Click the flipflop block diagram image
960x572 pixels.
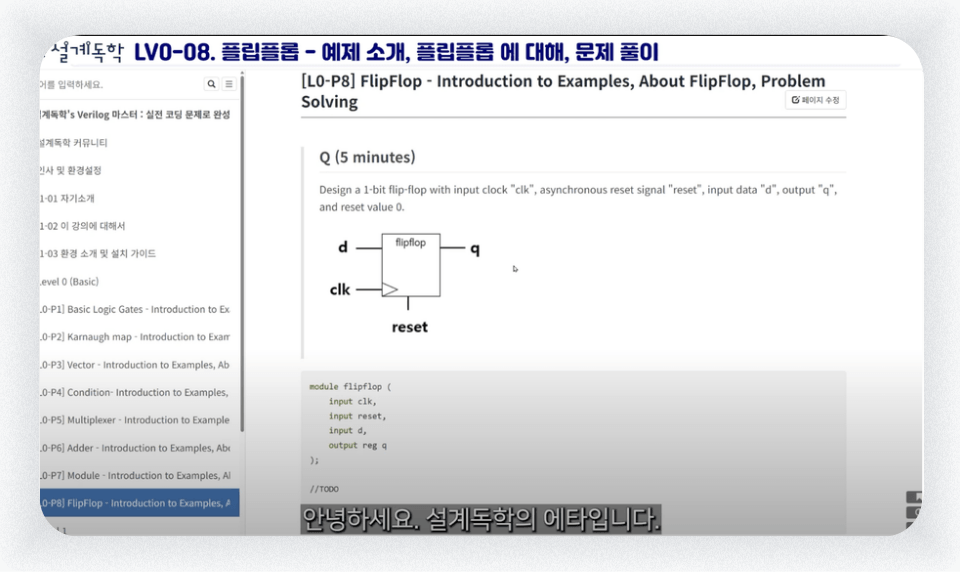point(405,284)
